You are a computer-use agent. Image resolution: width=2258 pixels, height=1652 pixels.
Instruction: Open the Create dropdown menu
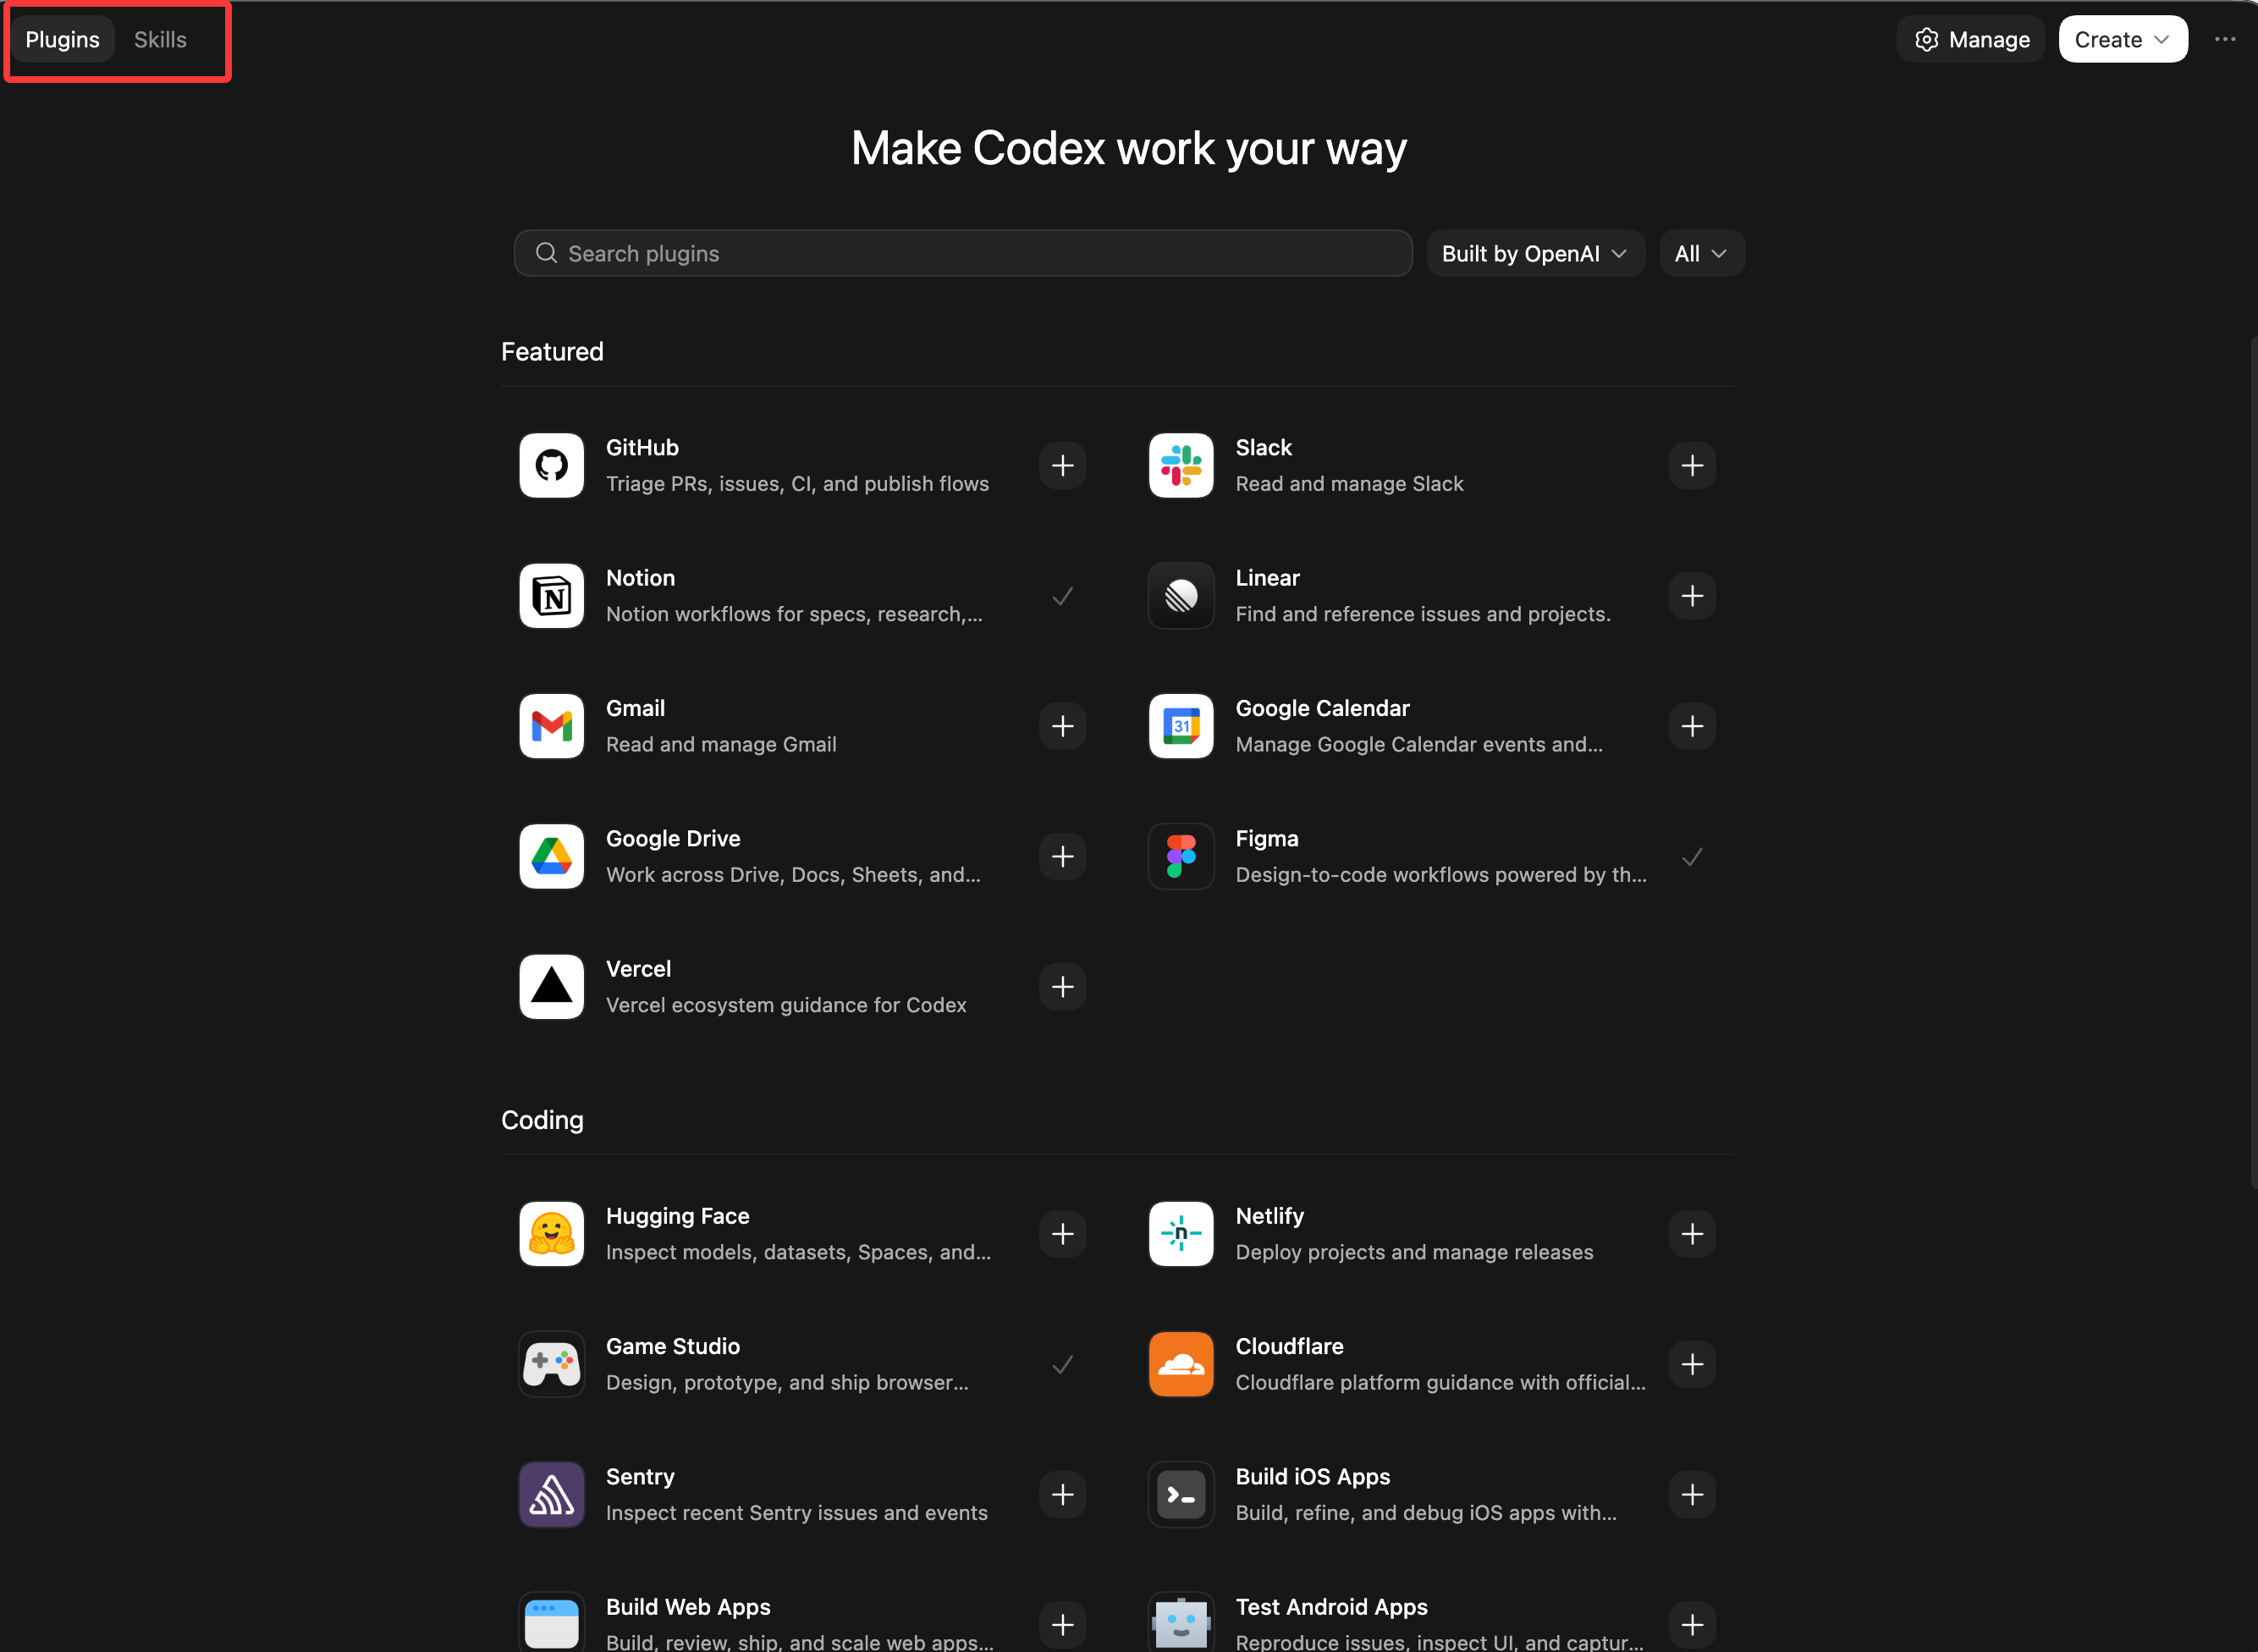(2121, 39)
